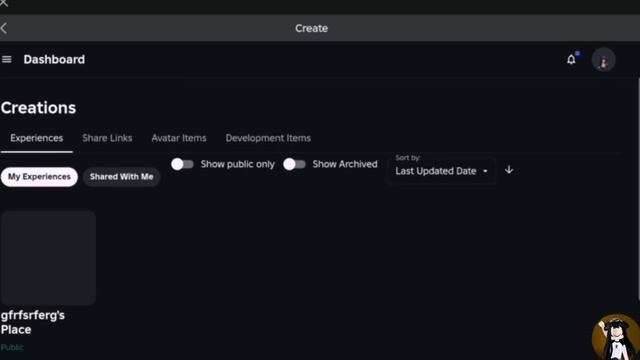This screenshot has height=360, width=640.
Task: Select the Shared With Me filter
Action: tap(121, 177)
